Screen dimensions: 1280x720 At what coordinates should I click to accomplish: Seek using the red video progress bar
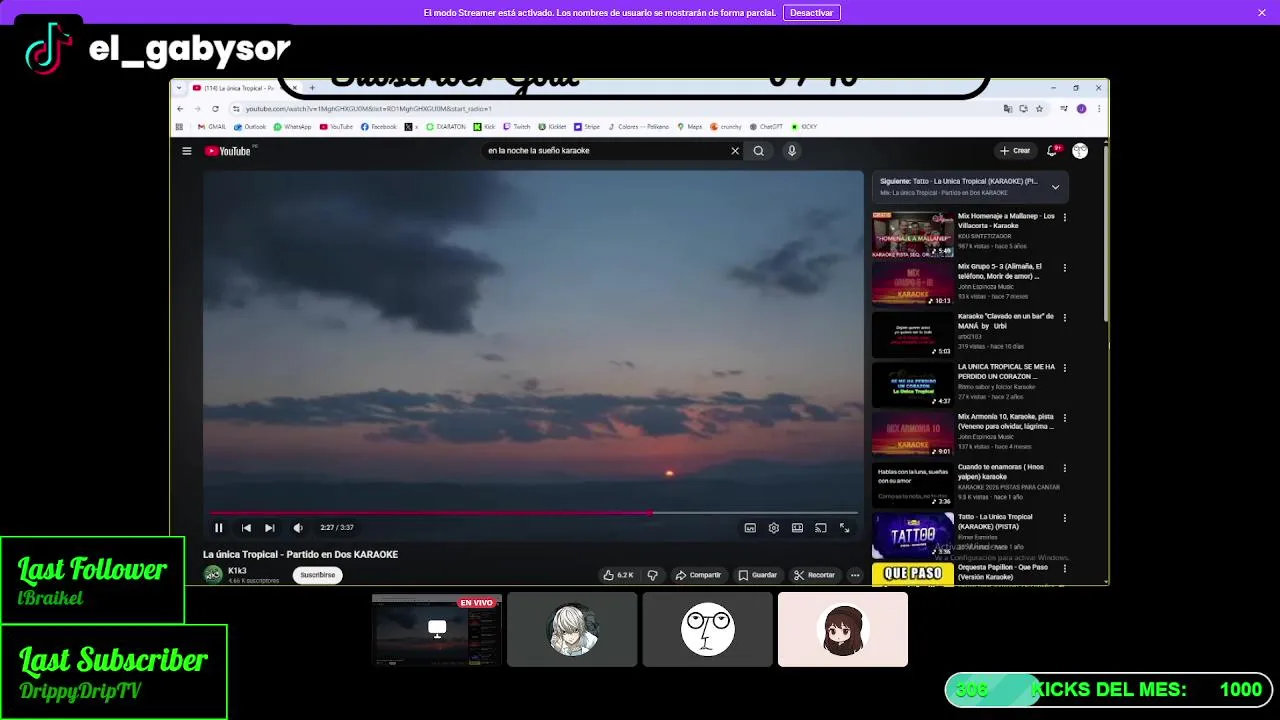pos(533,513)
